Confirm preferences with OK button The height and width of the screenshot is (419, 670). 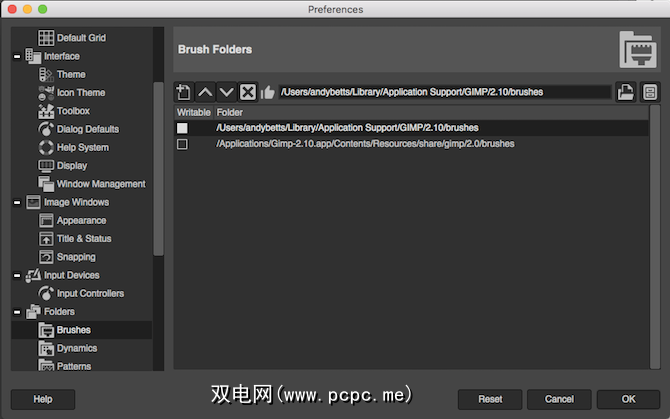[628, 399]
